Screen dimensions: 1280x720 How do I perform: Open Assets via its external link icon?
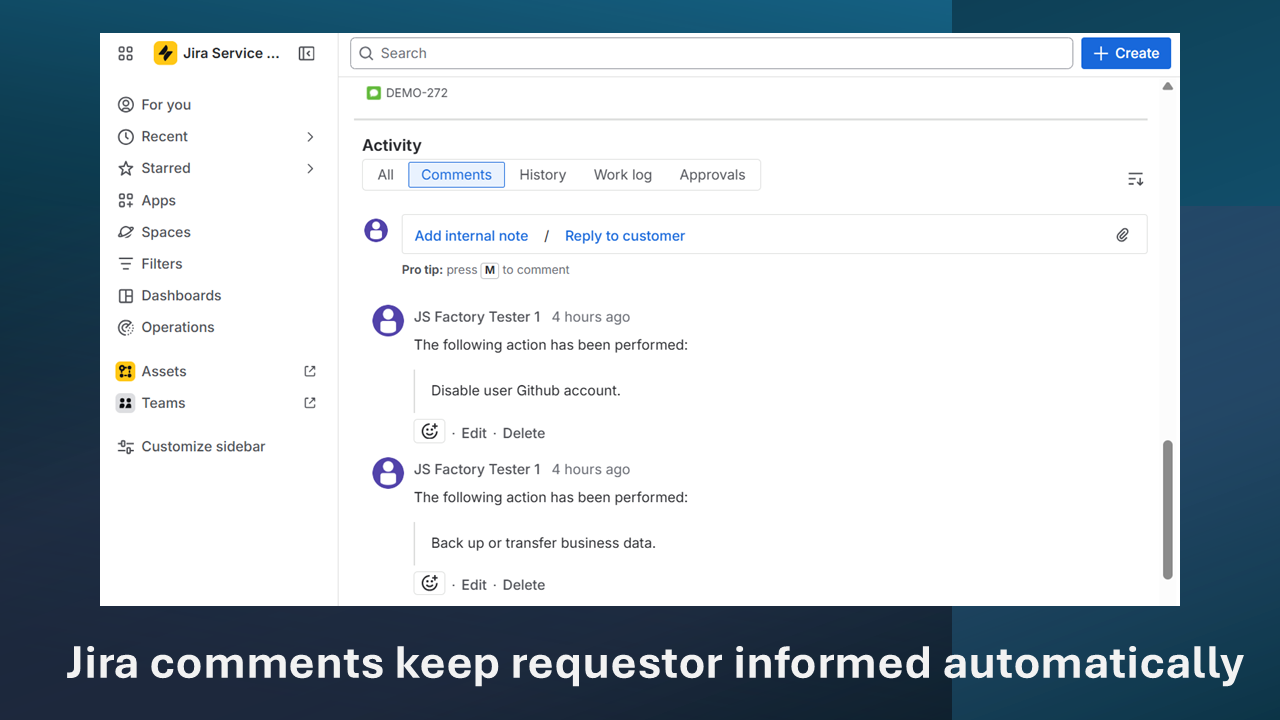[310, 371]
